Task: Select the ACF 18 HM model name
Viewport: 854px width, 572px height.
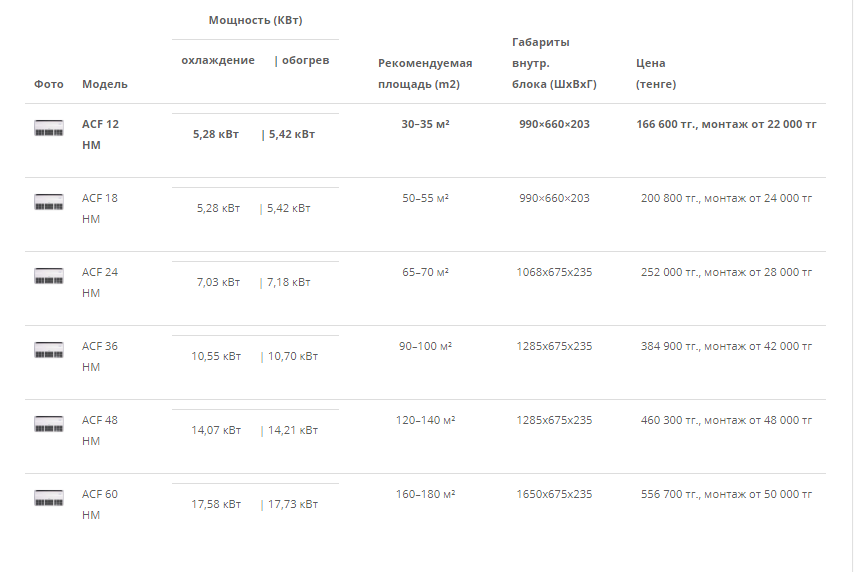Action: [x=100, y=208]
